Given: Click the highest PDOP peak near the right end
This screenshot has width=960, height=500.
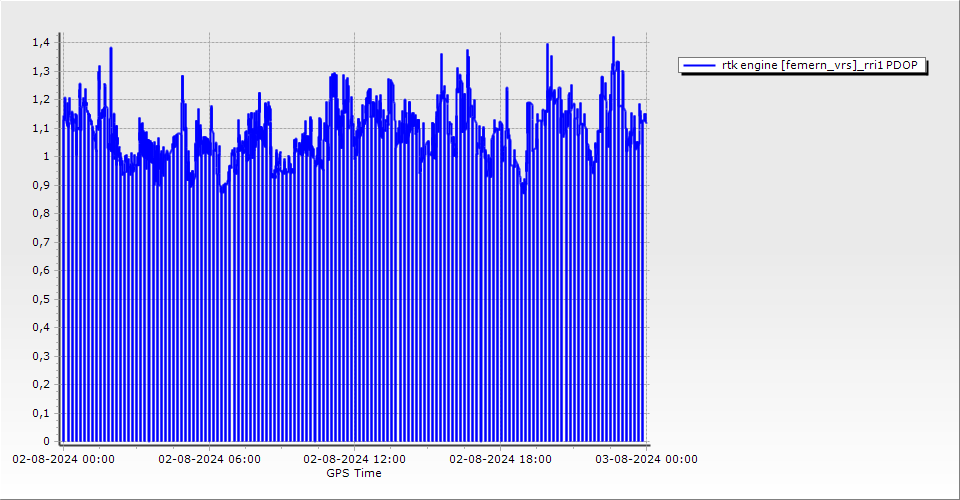Looking at the screenshot, I should [613, 38].
